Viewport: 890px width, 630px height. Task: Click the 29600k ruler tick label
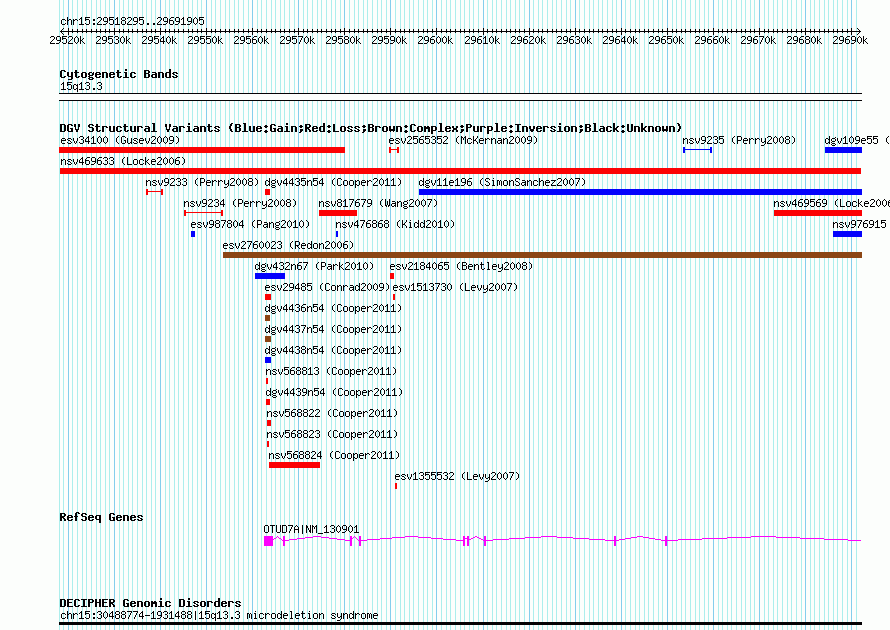coord(435,40)
